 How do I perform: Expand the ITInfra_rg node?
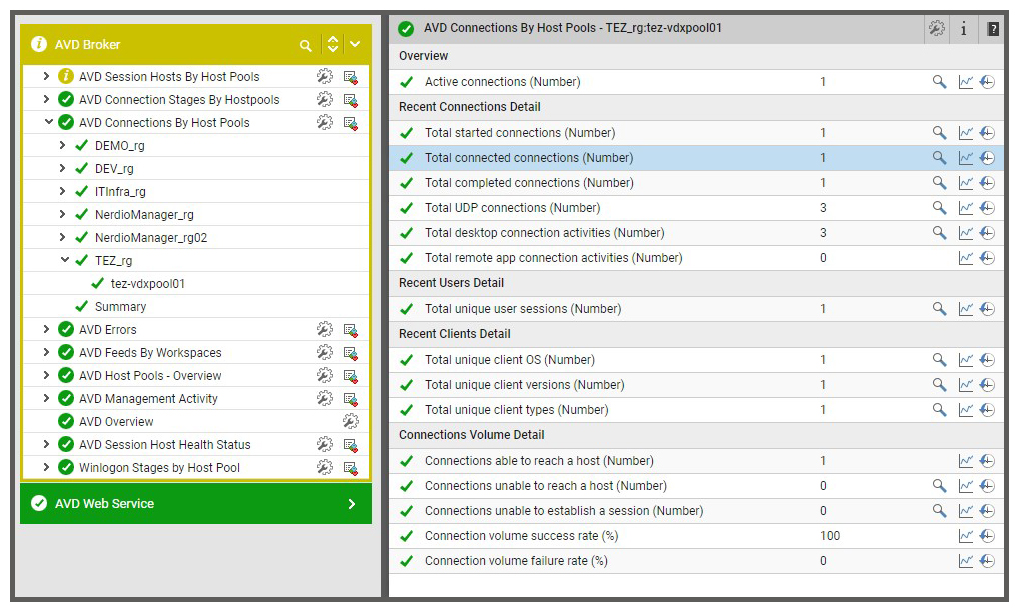pos(62,191)
